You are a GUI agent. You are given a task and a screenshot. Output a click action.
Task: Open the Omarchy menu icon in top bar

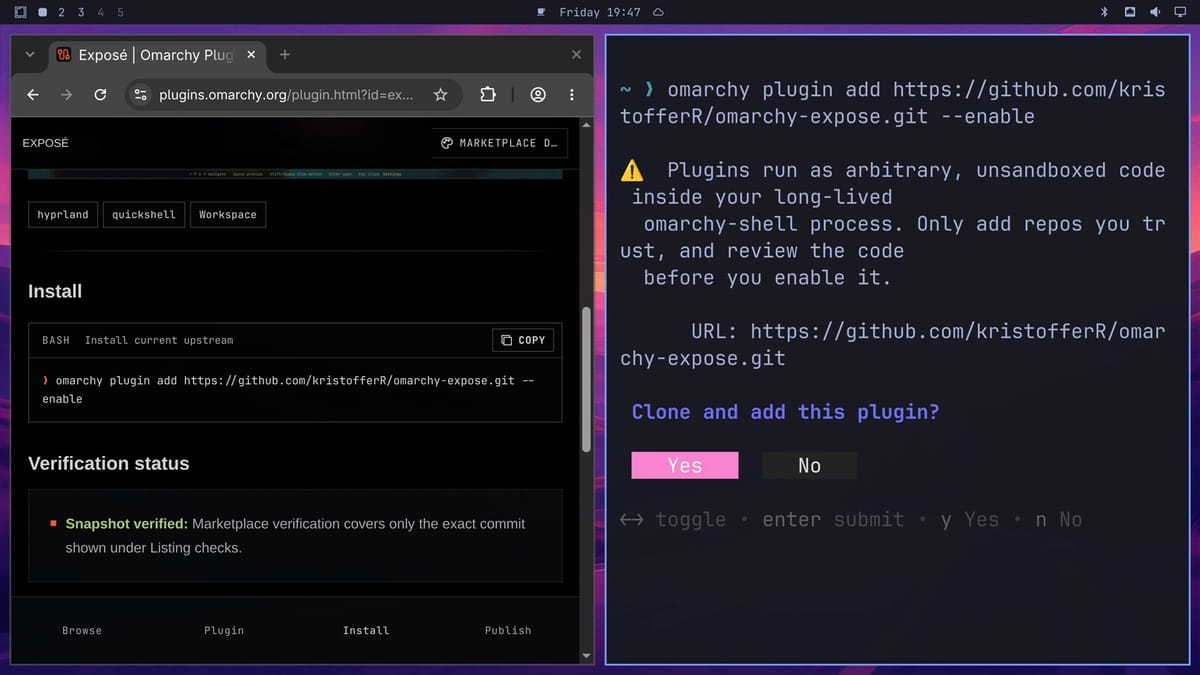point(20,12)
